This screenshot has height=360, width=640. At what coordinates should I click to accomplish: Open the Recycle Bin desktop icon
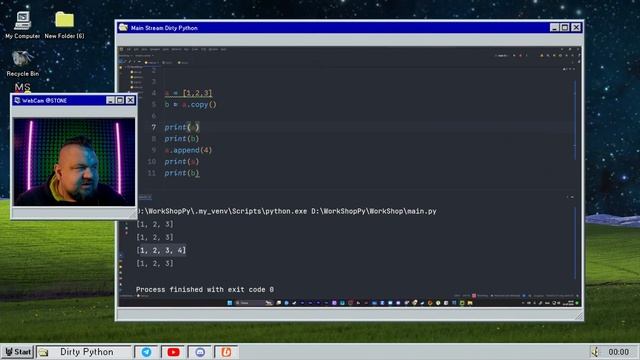22,63
